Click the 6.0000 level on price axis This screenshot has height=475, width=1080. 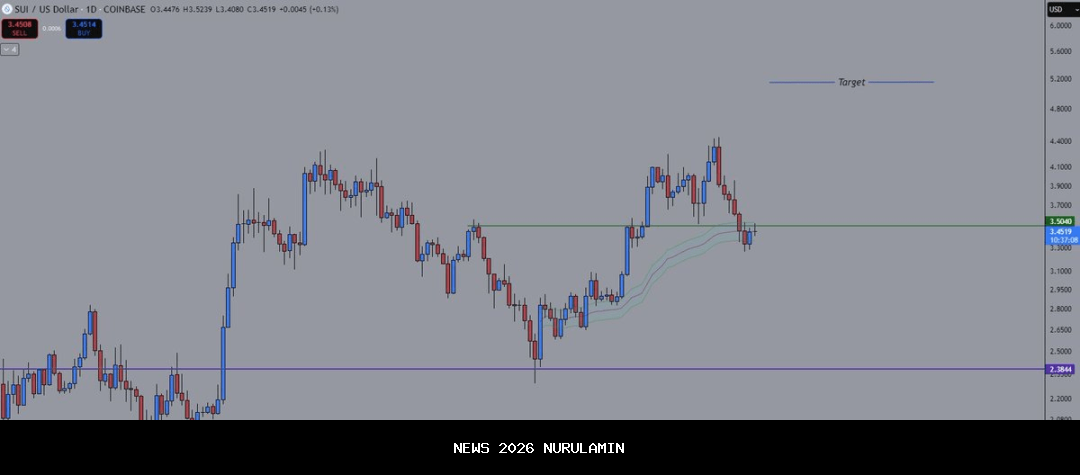1060,25
